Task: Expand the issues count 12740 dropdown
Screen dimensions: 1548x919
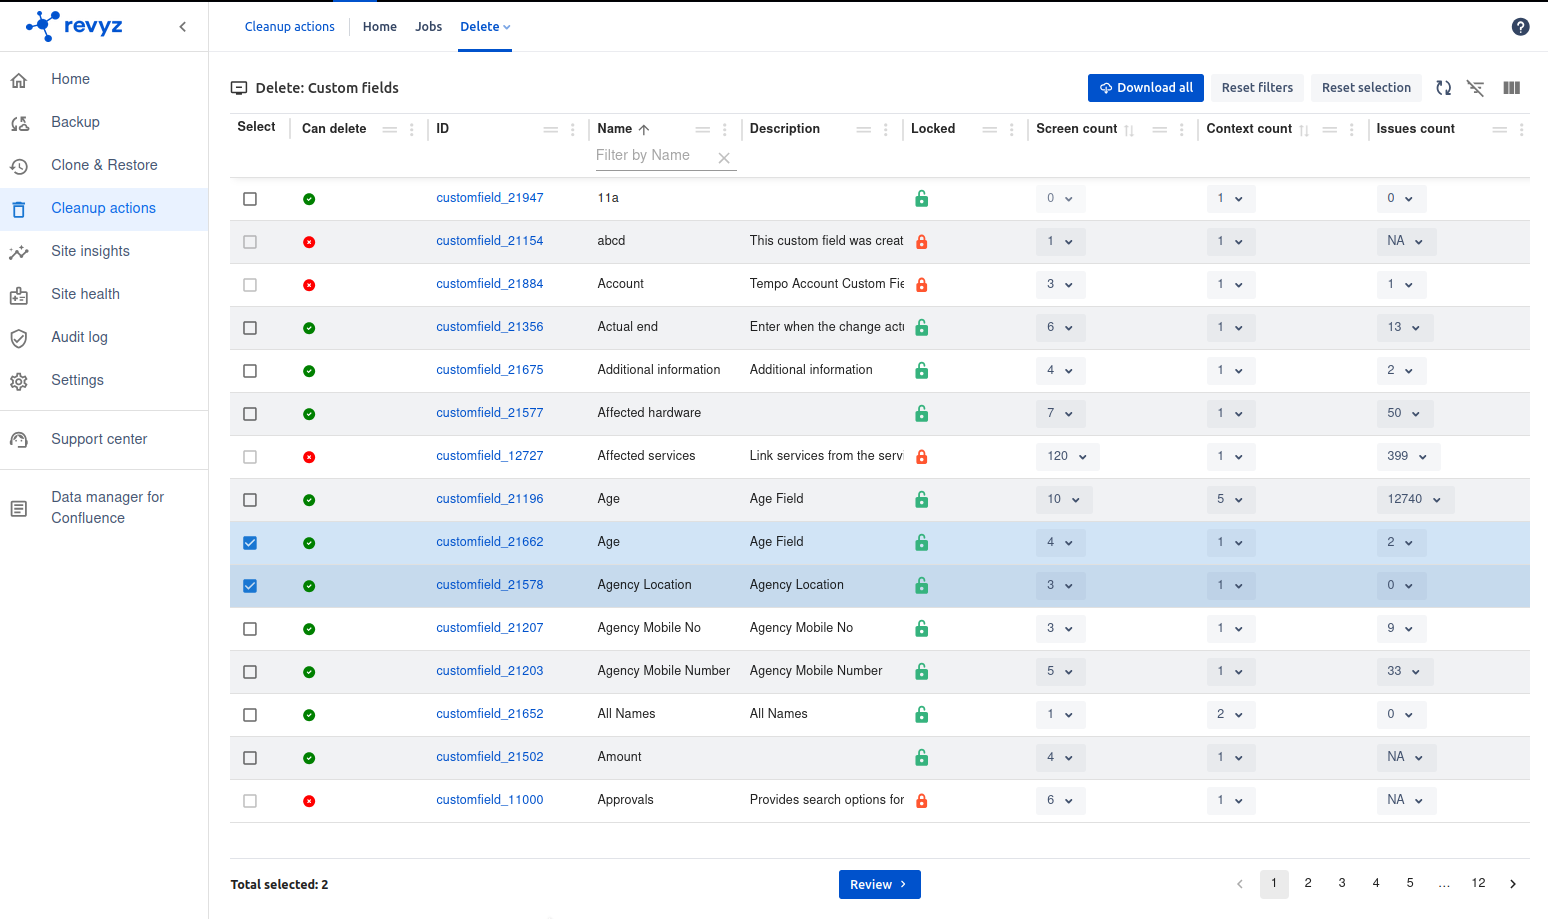Action: (x=1414, y=499)
